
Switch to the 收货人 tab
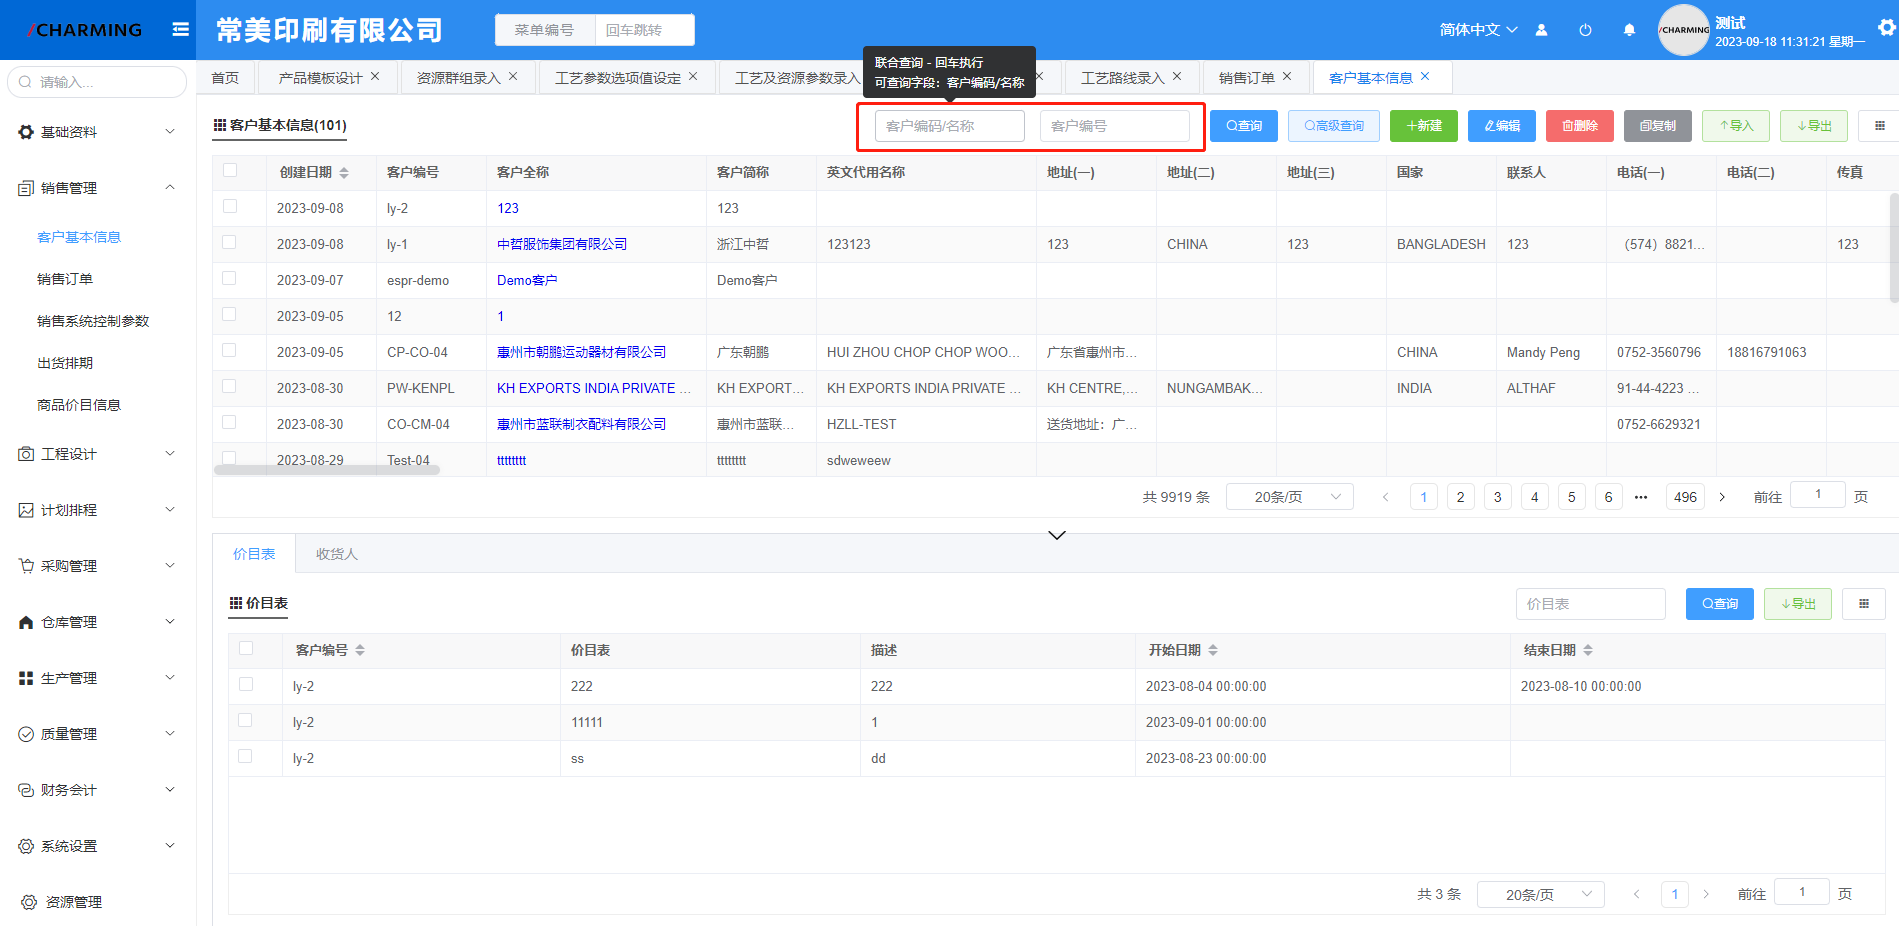click(337, 554)
